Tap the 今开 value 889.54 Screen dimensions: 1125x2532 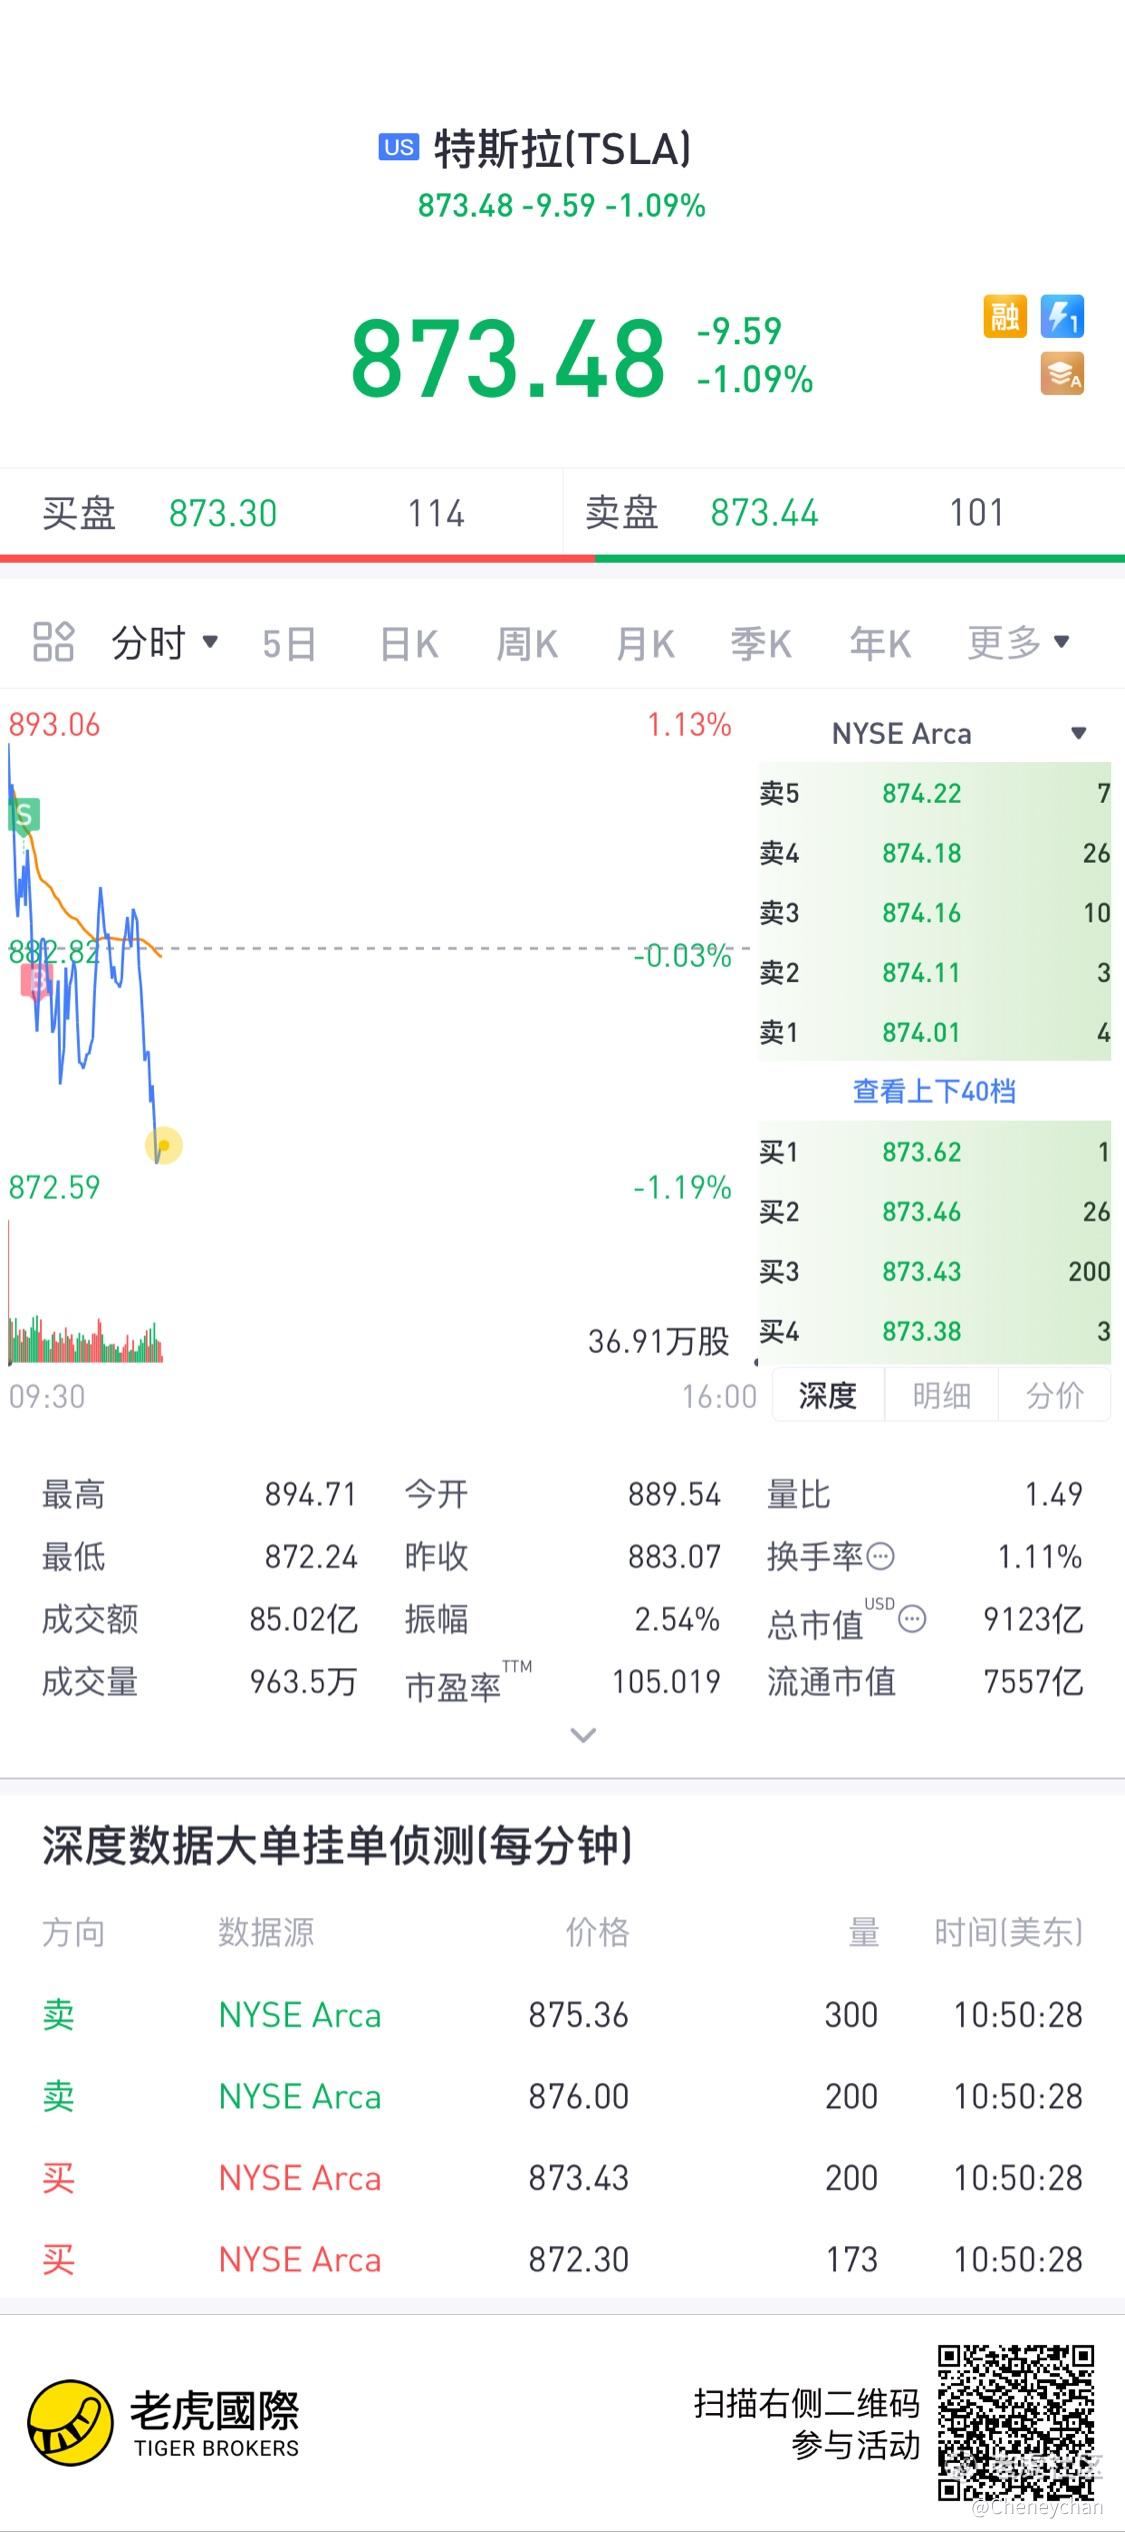click(x=674, y=1495)
